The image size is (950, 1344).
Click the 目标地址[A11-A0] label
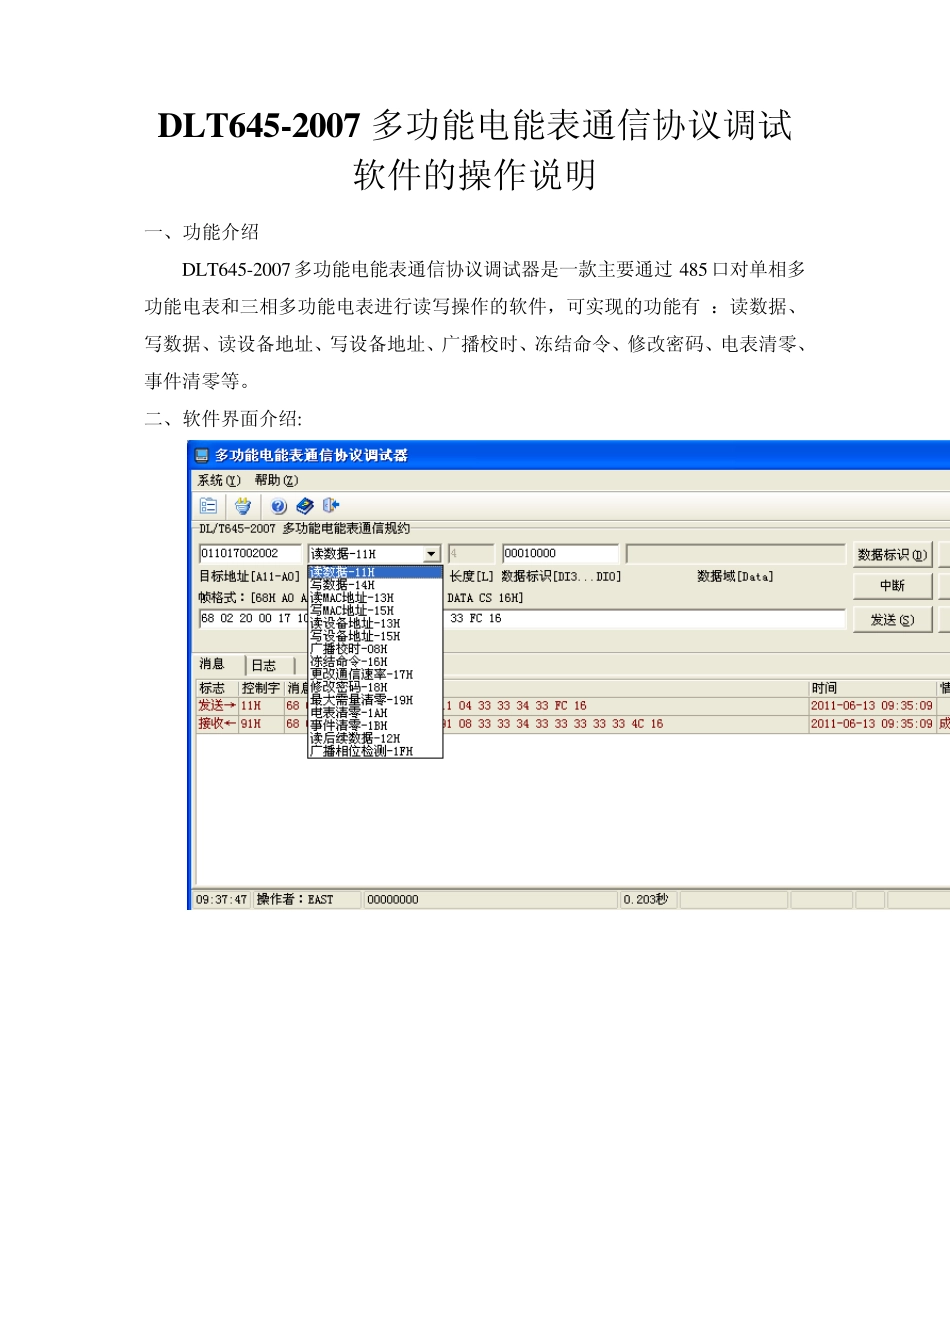coord(249,577)
